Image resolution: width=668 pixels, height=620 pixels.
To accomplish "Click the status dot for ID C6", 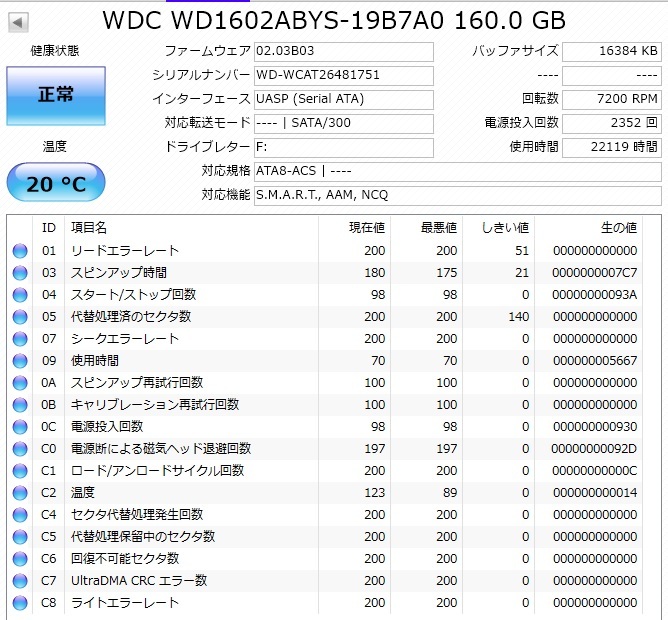I will coord(20,559).
